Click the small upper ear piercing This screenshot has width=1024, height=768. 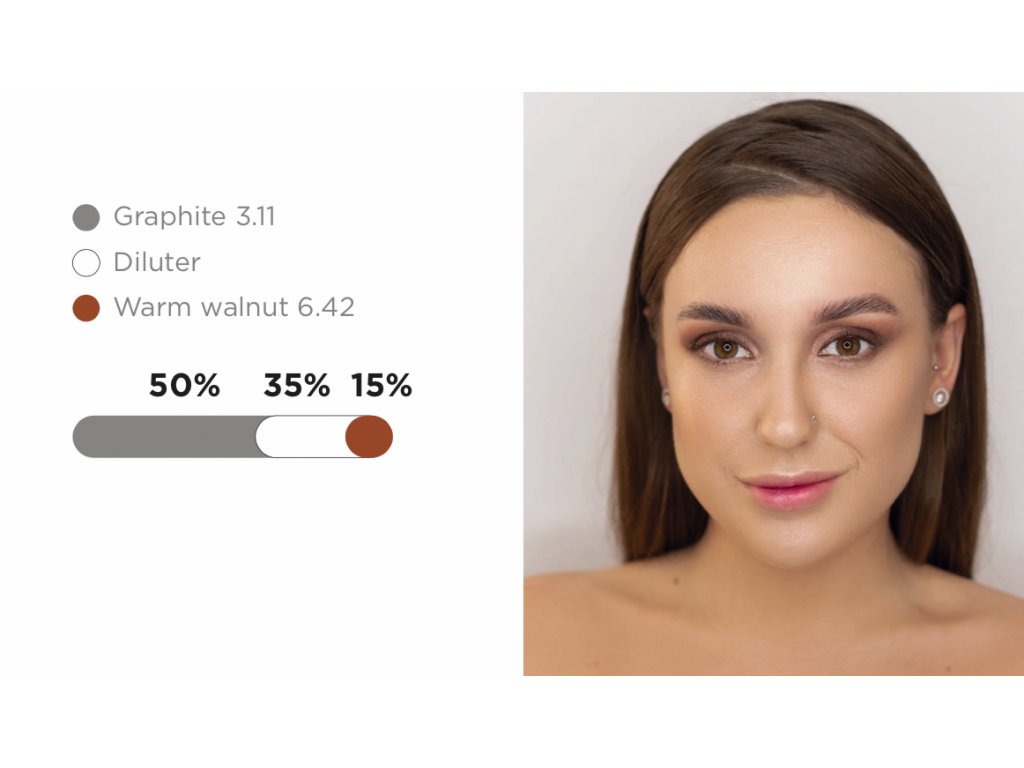click(x=935, y=368)
